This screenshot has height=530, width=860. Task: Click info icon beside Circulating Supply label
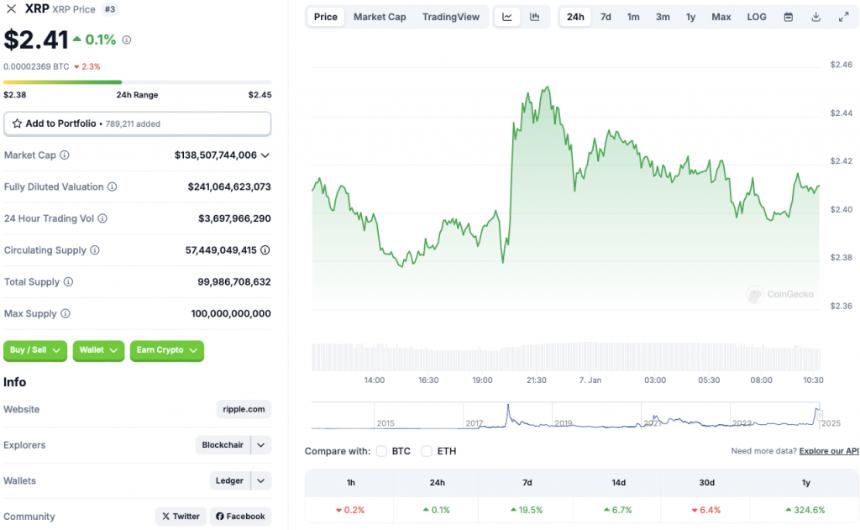(x=95, y=250)
